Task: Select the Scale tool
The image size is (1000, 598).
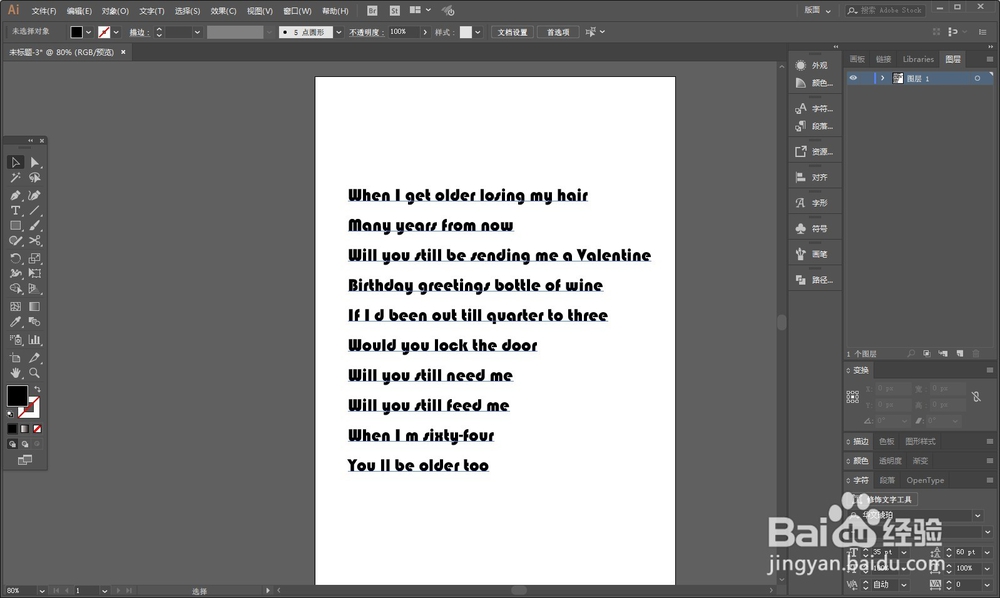Action: 34,258
